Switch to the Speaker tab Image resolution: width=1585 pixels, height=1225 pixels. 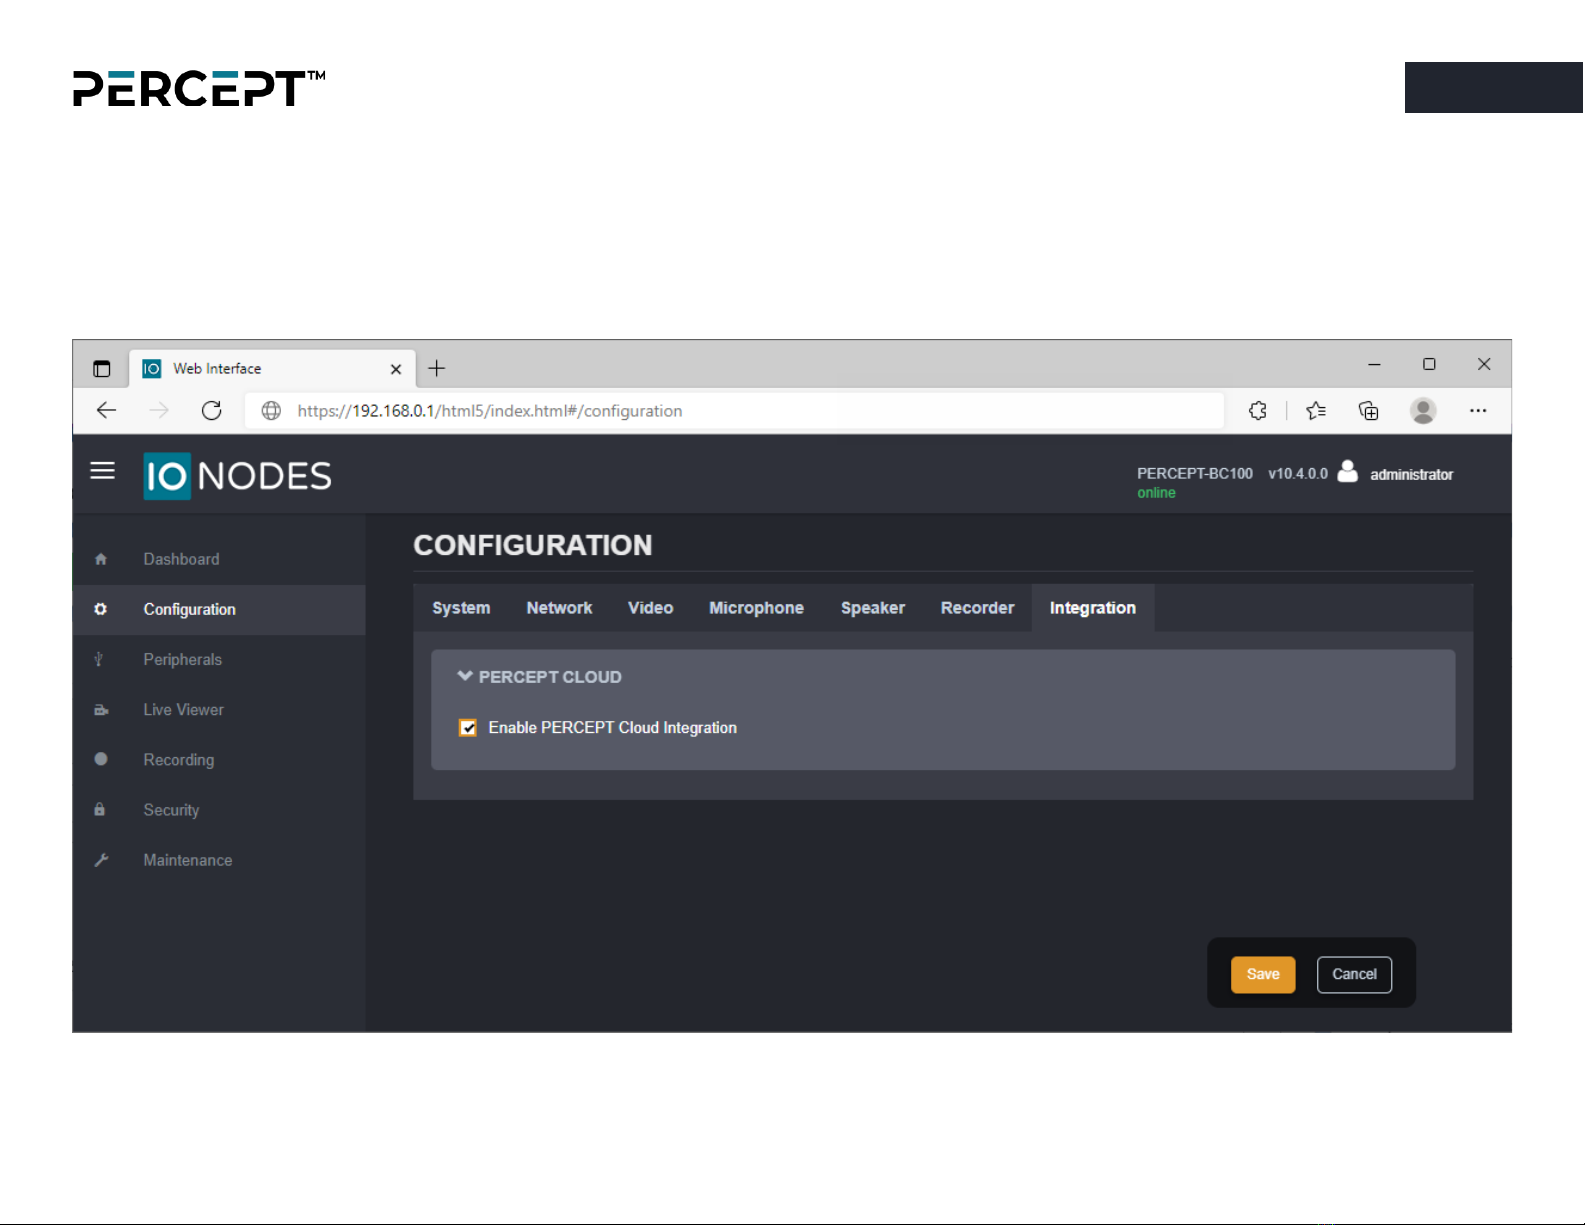tap(872, 608)
